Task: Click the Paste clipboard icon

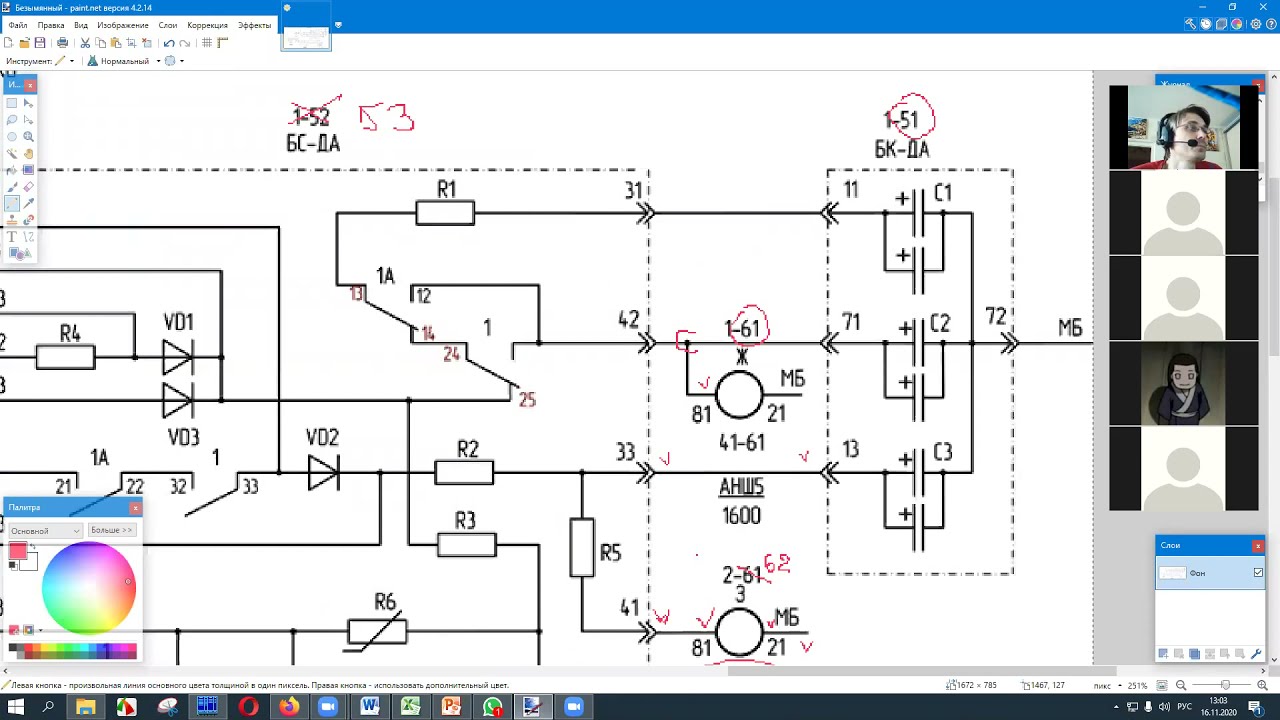Action: (x=116, y=43)
